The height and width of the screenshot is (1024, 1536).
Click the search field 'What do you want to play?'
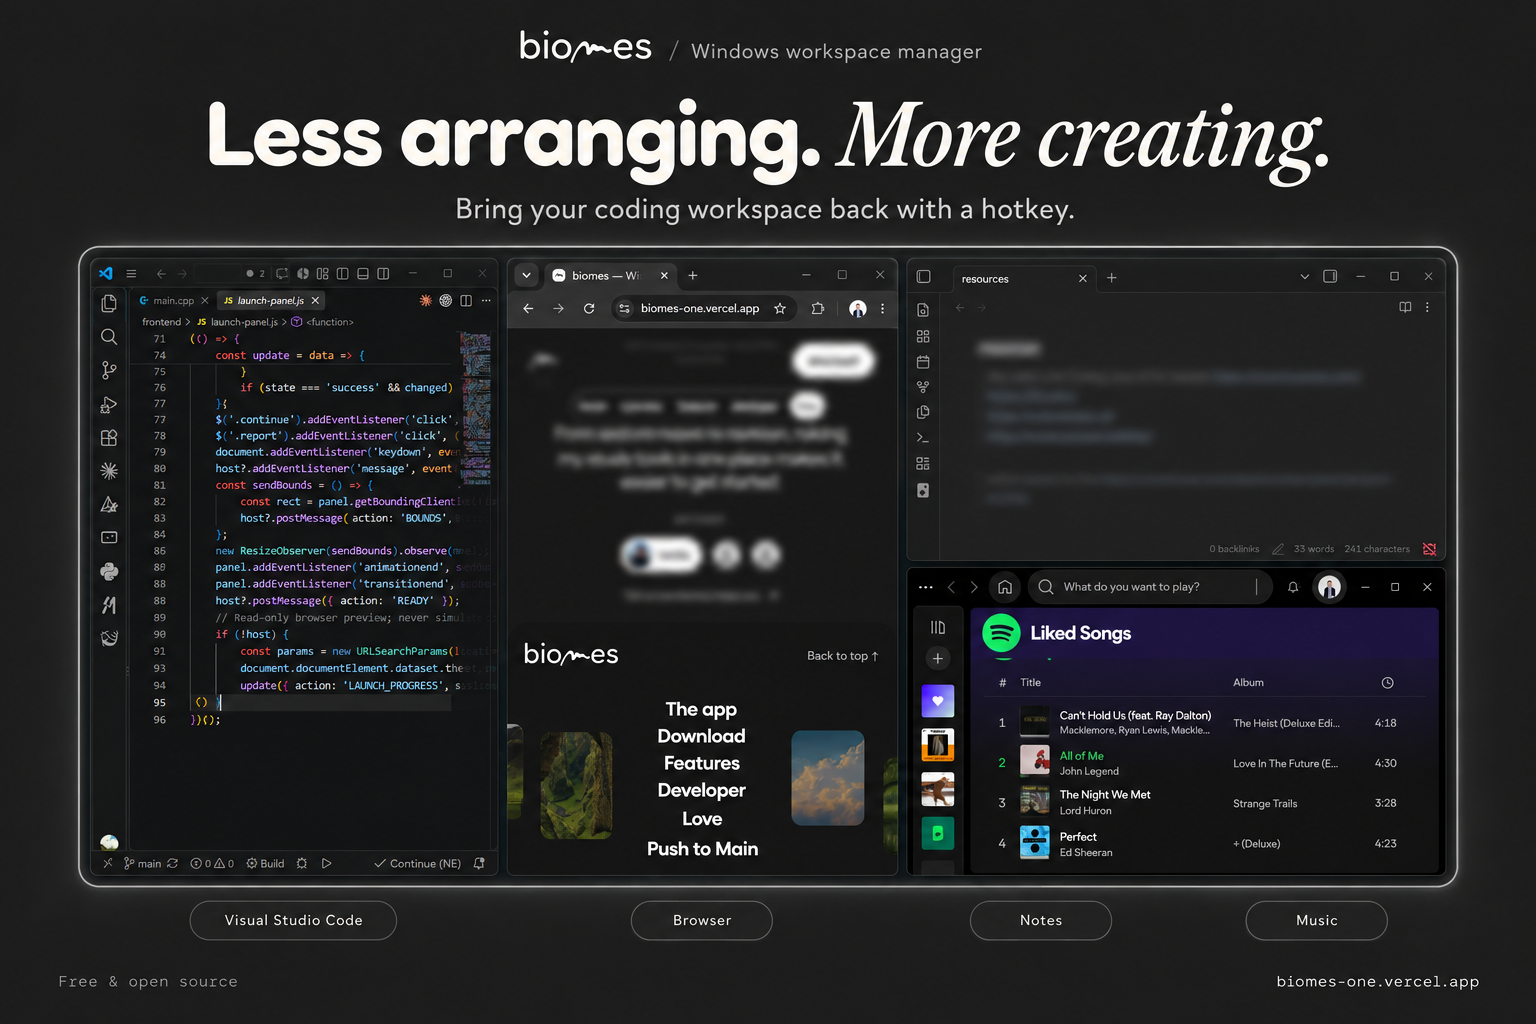[x=1150, y=587]
